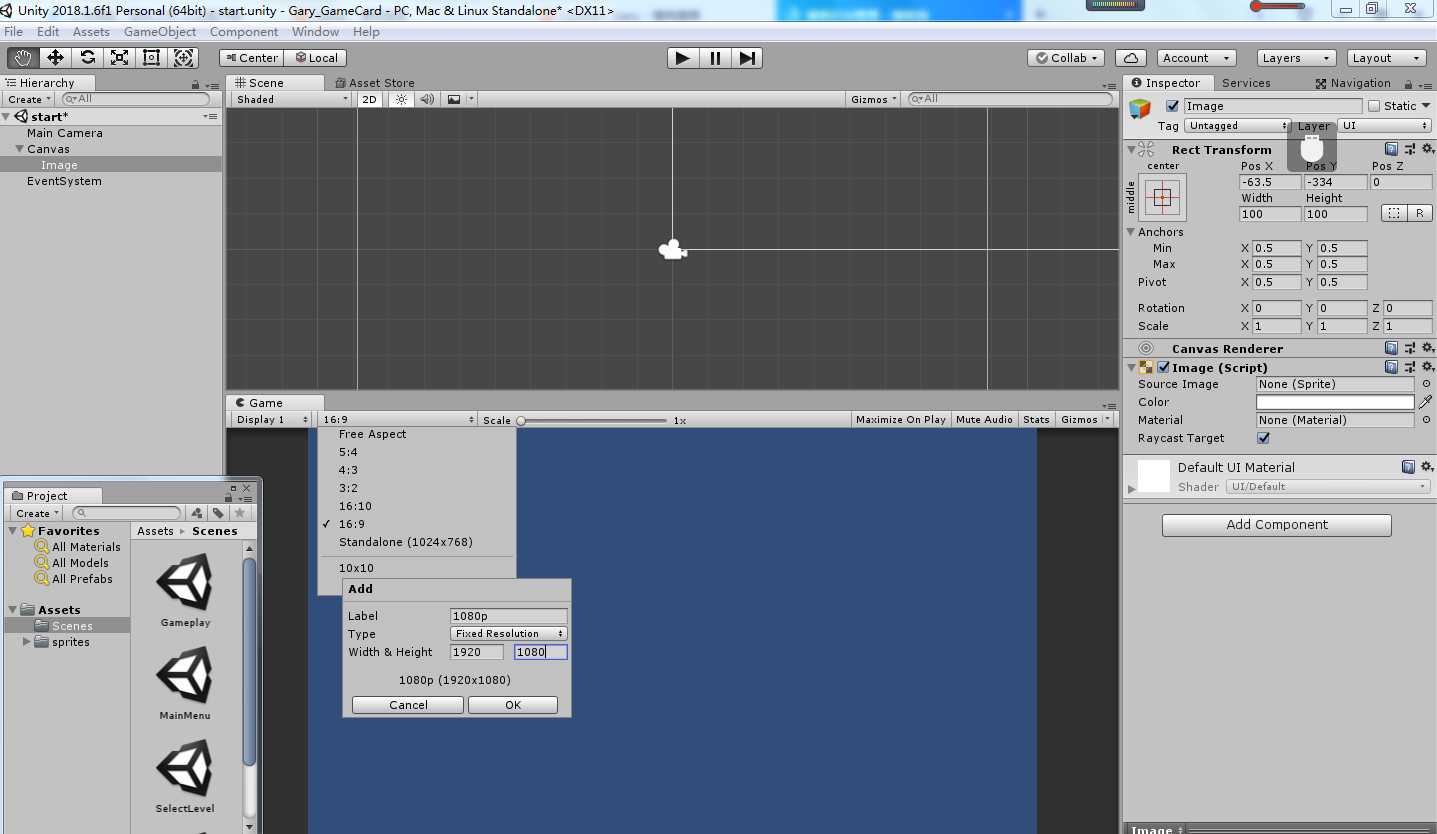Click GameObject cube icon in Inspector

tap(1140, 108)
